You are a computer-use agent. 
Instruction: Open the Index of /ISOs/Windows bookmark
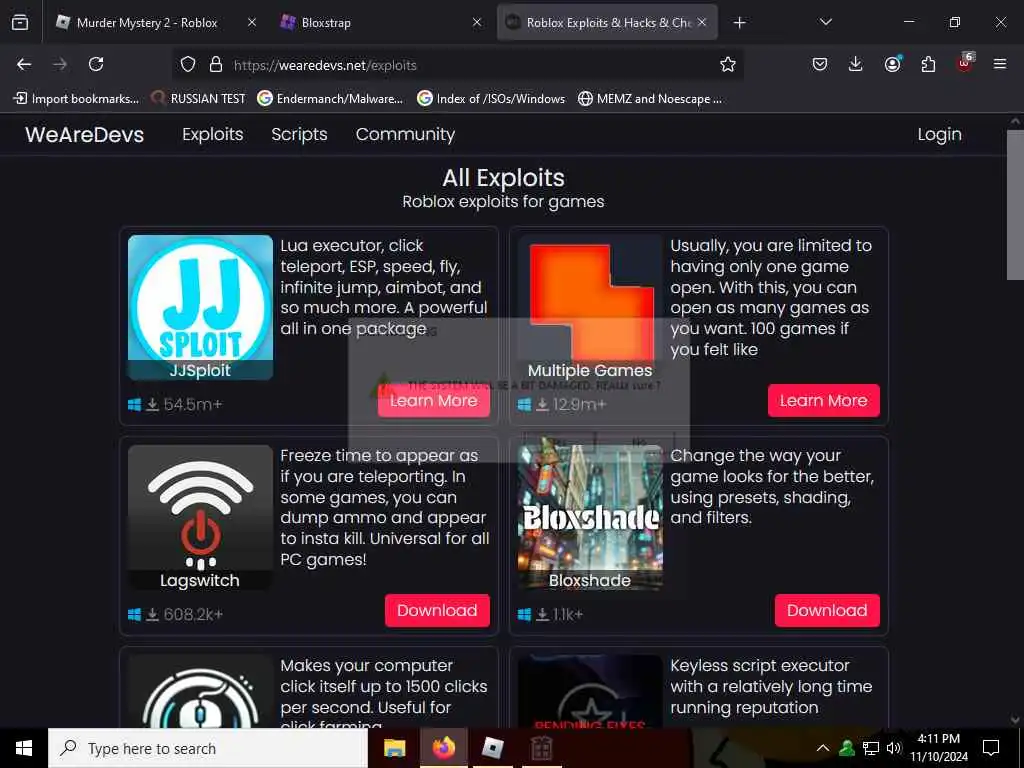coord(491,99)
